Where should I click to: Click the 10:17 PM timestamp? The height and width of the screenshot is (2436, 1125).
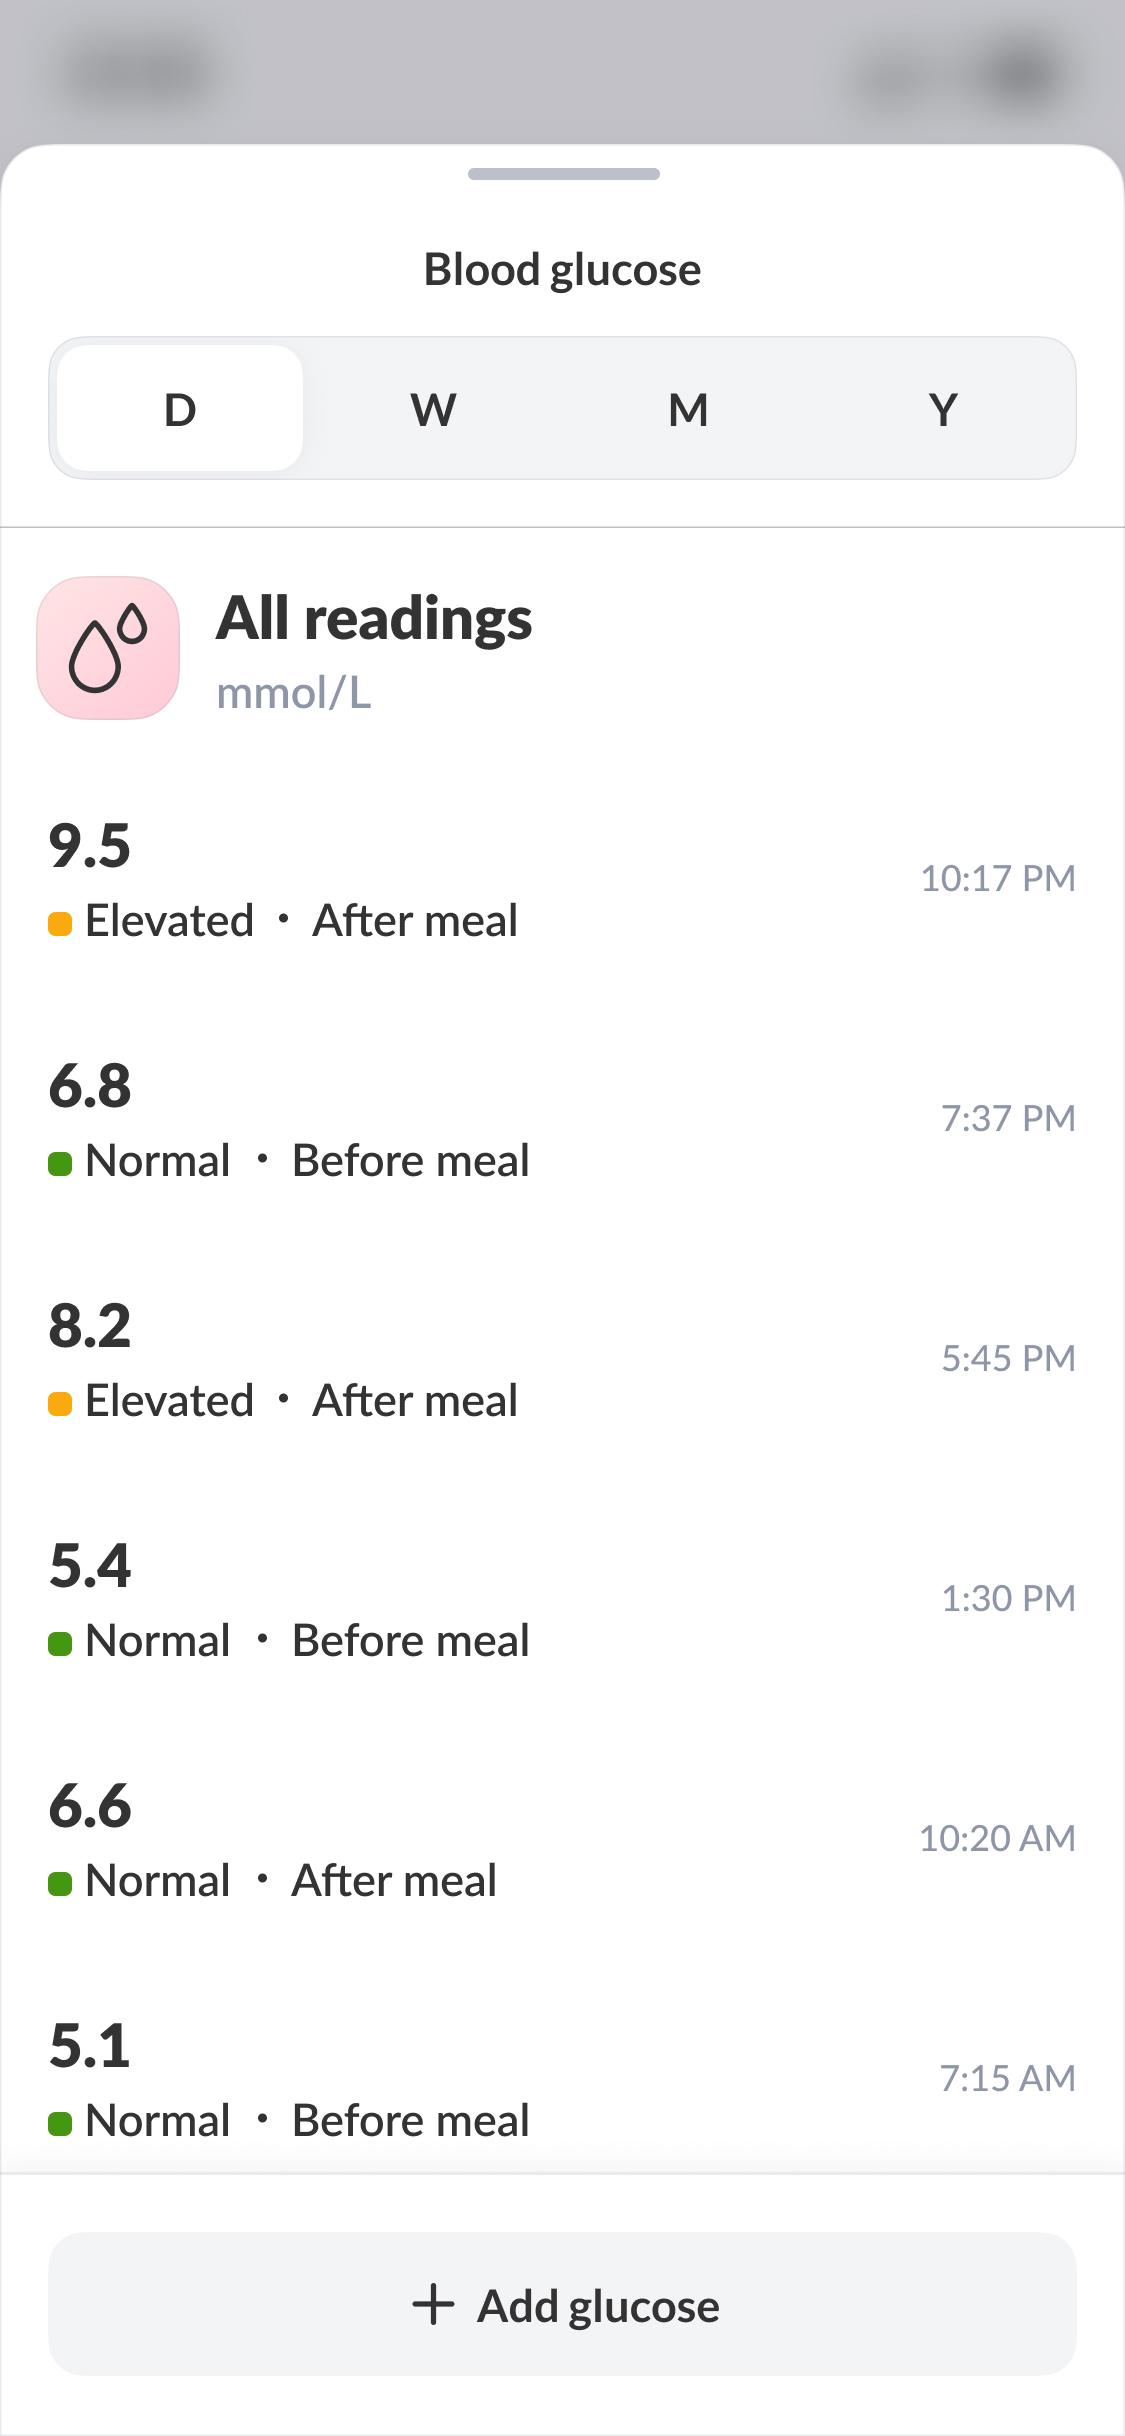[x=997, y=878]
